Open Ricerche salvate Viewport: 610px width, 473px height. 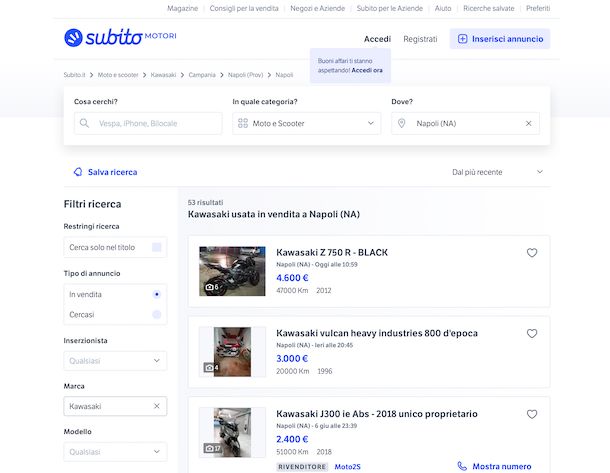click(489, 8)
